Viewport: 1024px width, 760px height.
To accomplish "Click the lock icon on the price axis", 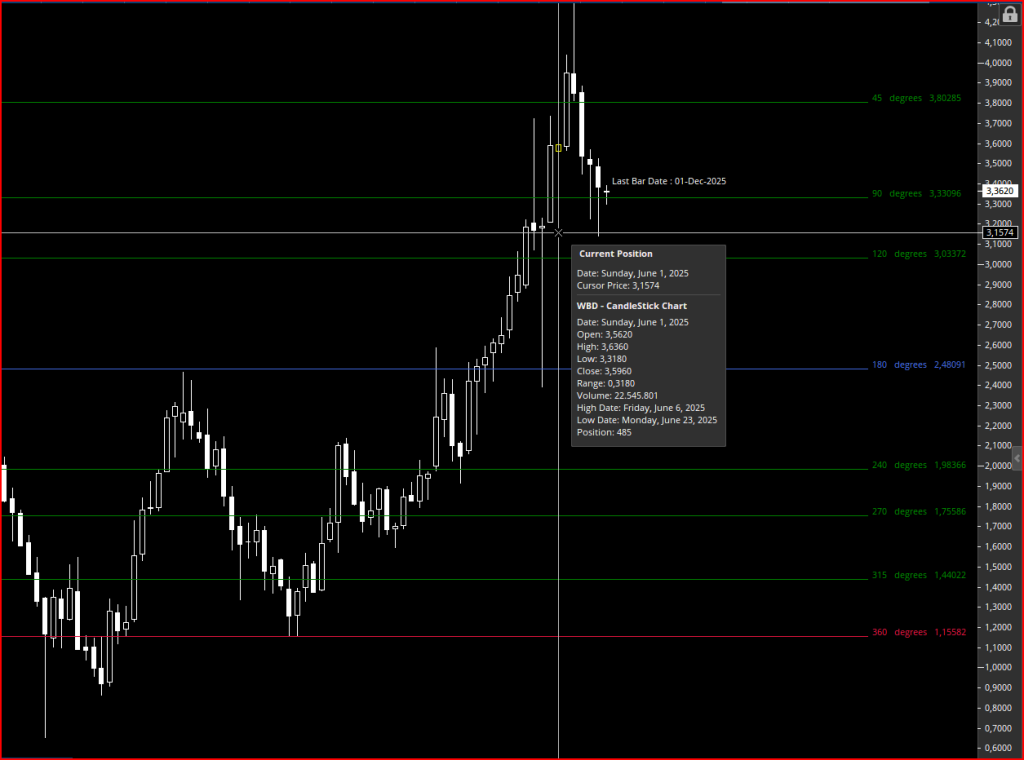I will point(1010,15).
